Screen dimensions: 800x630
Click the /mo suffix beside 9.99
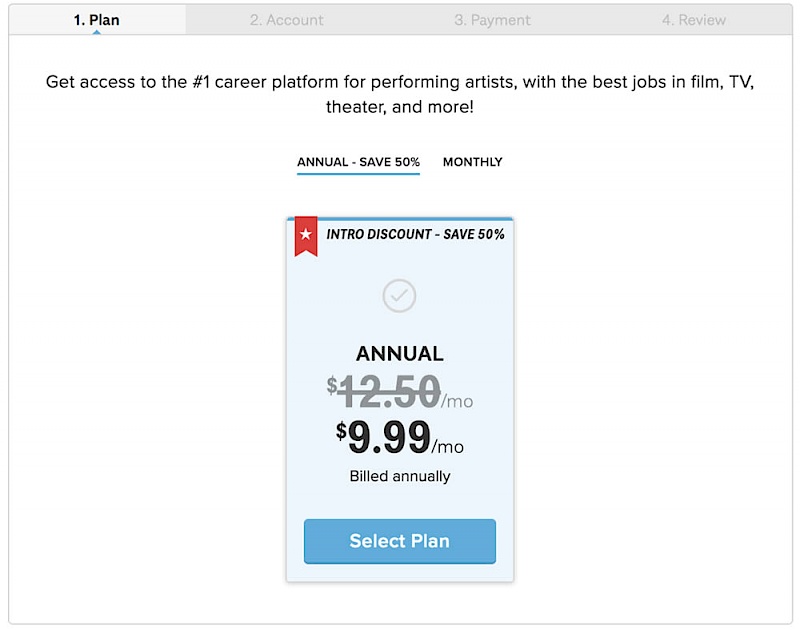point(448,447)
